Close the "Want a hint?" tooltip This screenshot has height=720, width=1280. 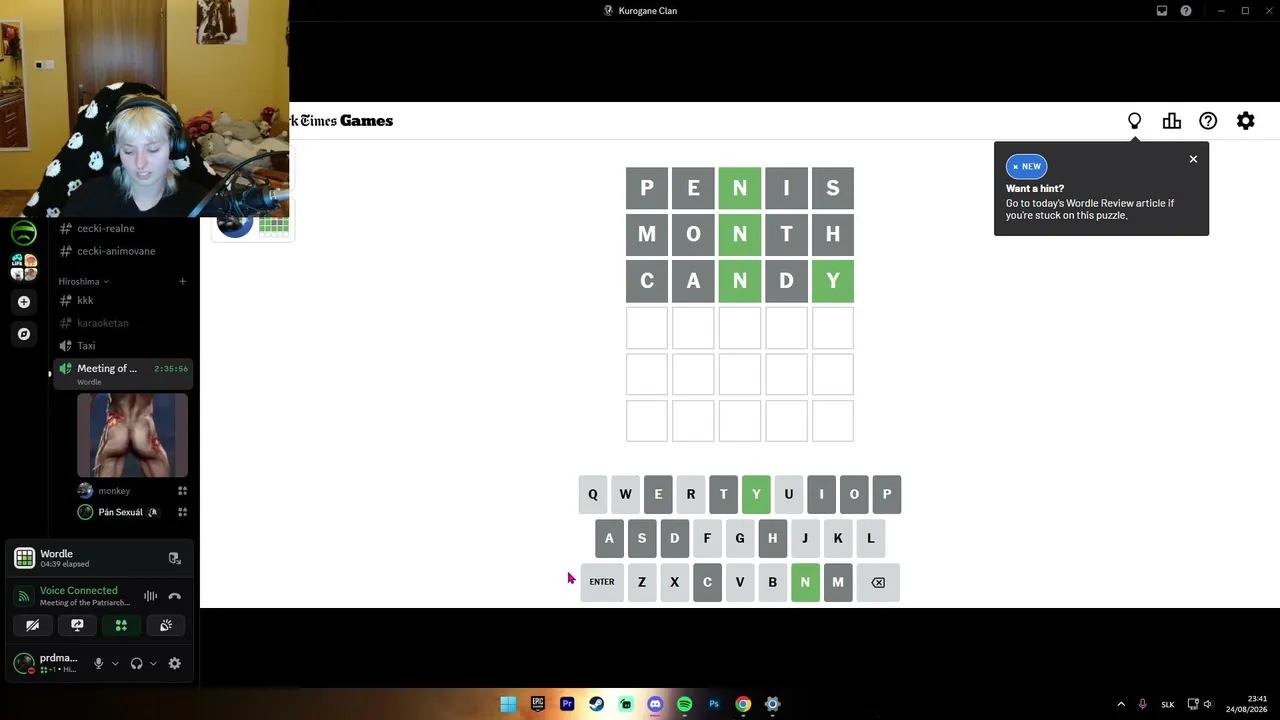click(x=1193, y=159)
